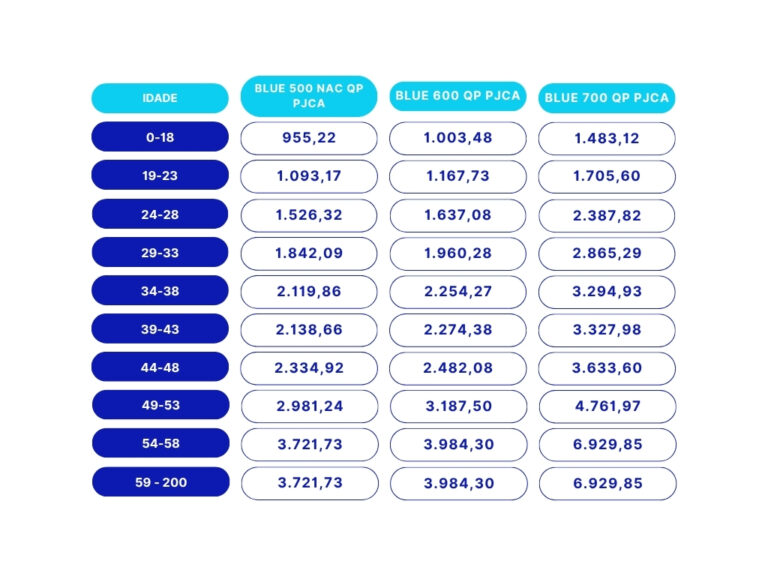Click the 4.761,97 price cell
Image resolution: width=768 pixels, height=576 pixels.
pos(607,406)
